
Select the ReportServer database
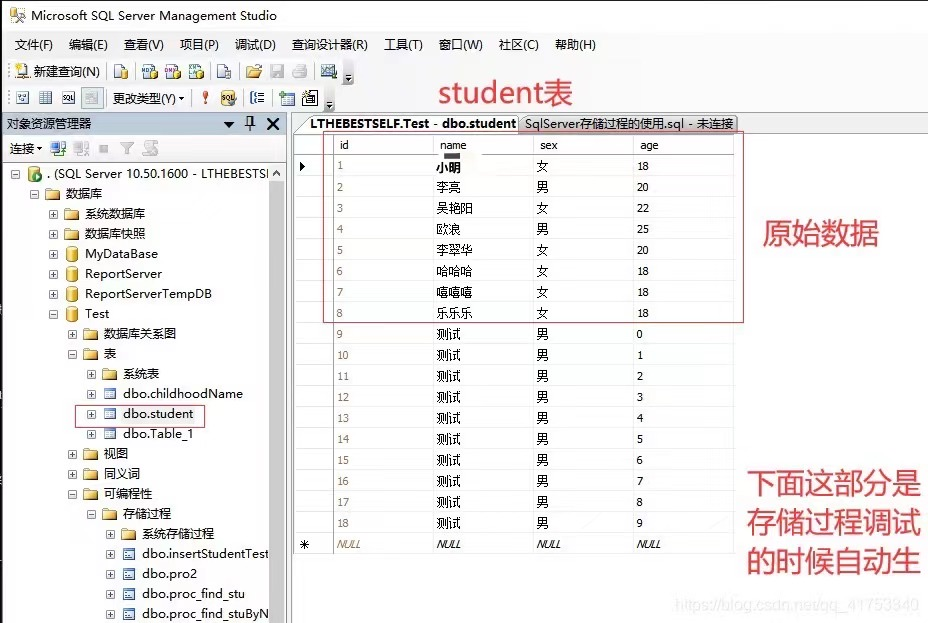[123, 274]
